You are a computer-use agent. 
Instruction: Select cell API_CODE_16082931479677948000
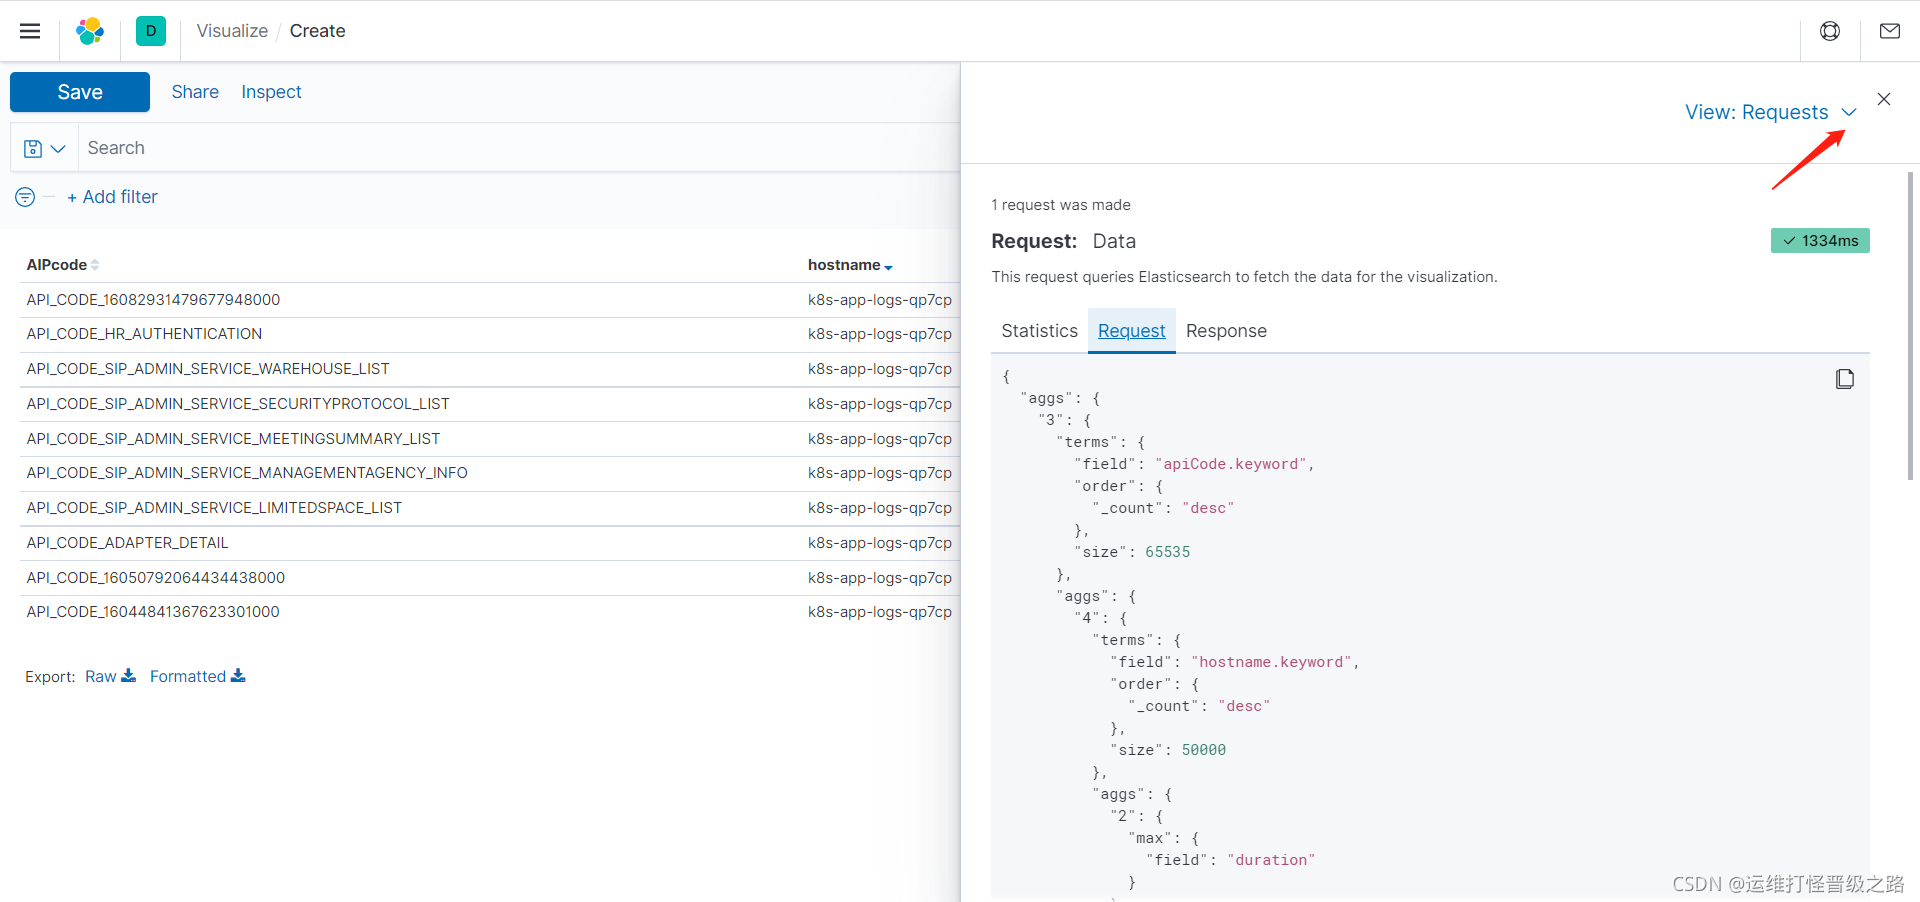point(153,300)
